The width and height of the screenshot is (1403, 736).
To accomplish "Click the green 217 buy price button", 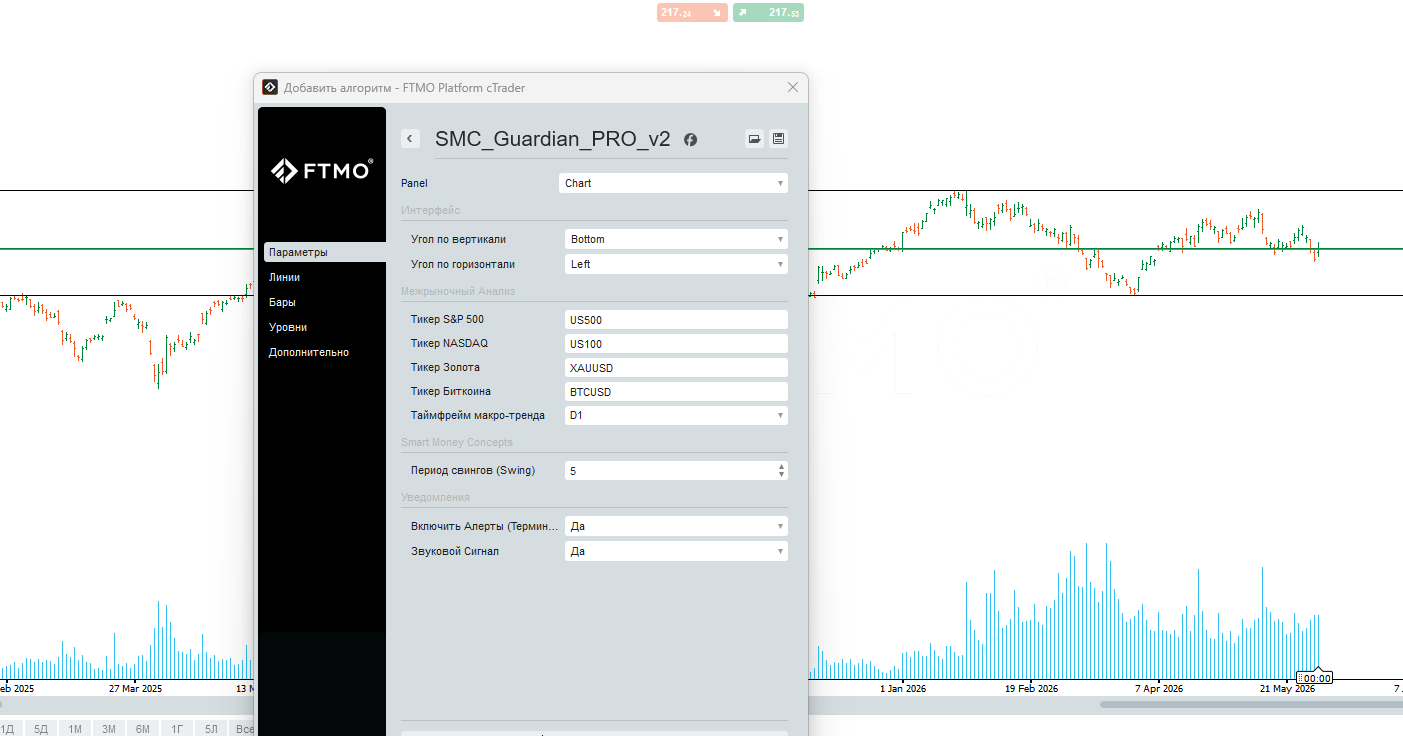I will click(768, 13).
